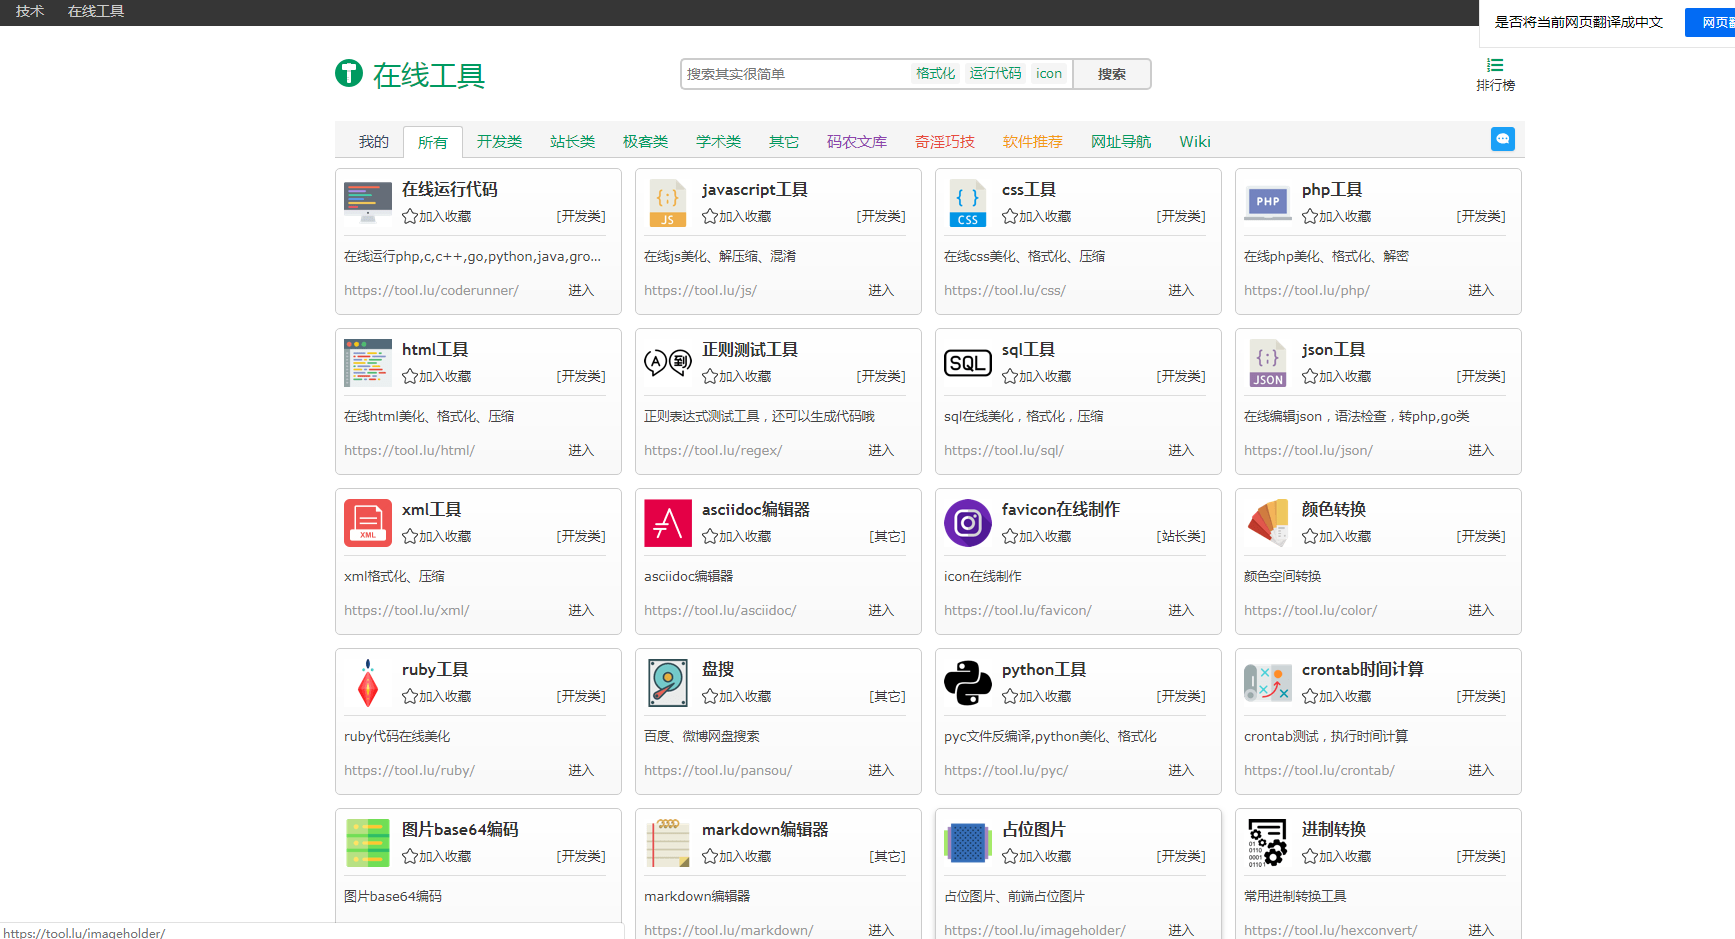Open the 颜色转换 color fan icon

coord(1268,523)
